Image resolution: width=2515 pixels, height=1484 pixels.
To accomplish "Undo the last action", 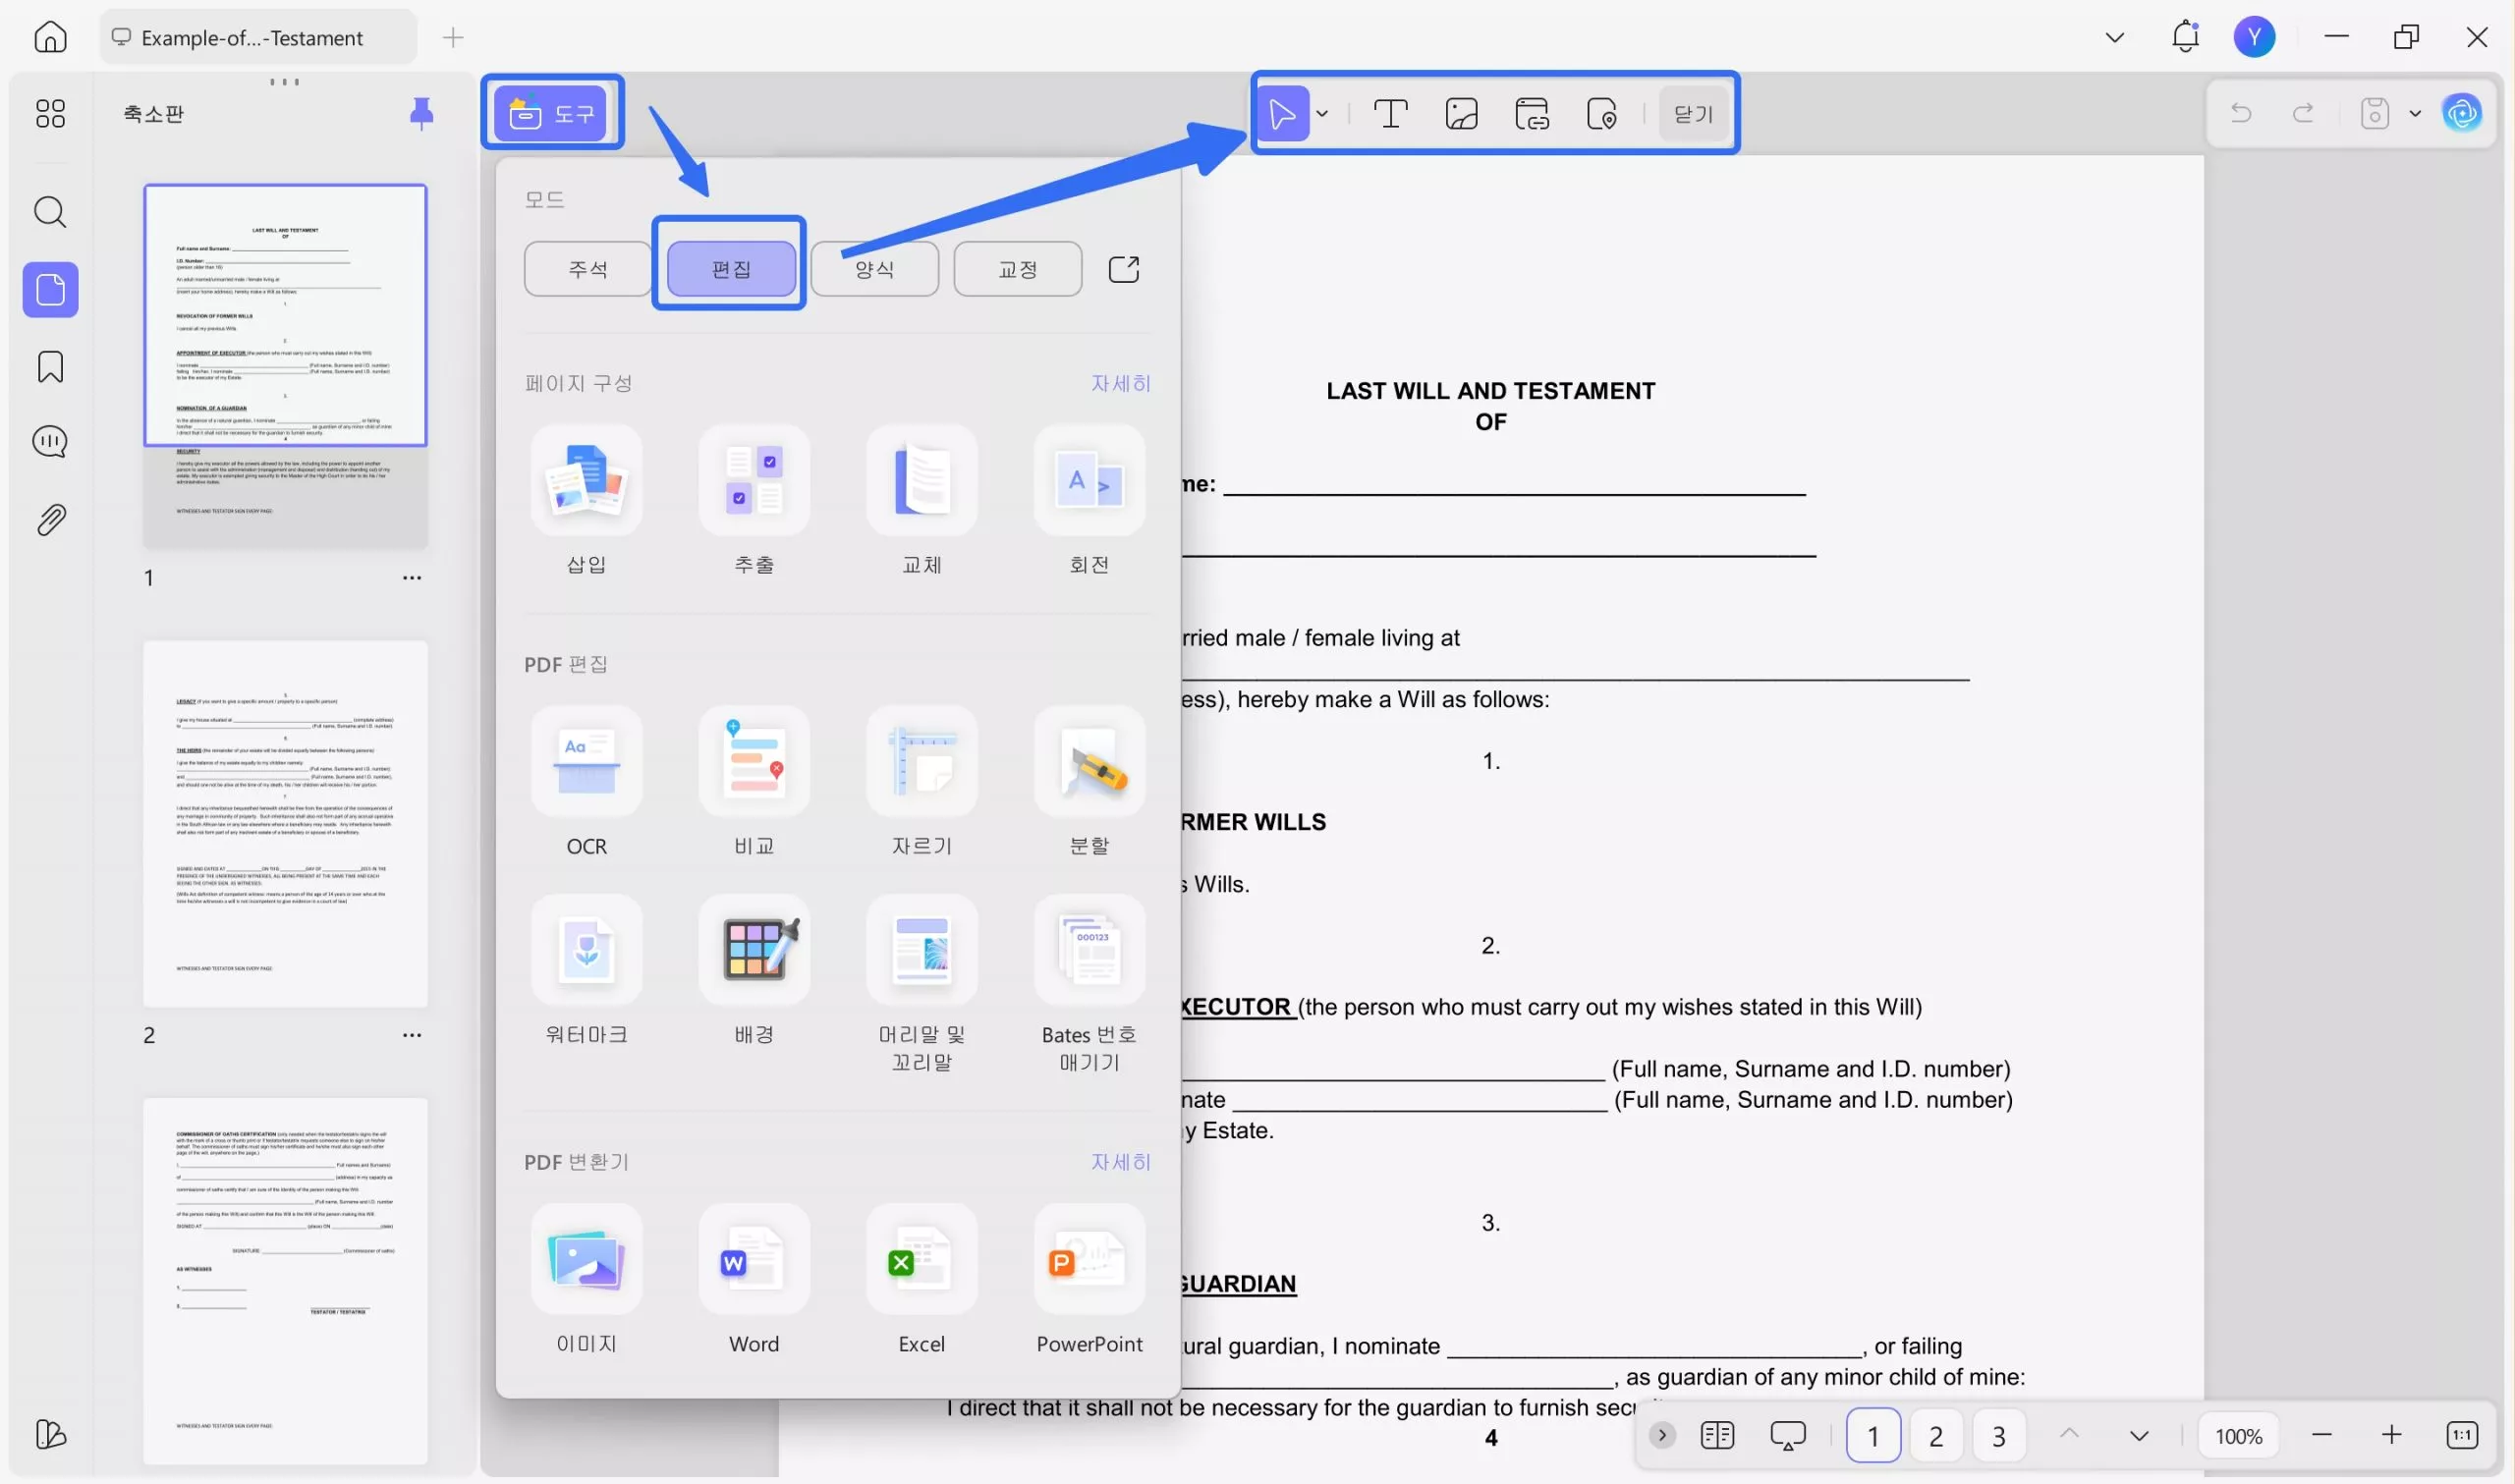I will pos(2241,113).
